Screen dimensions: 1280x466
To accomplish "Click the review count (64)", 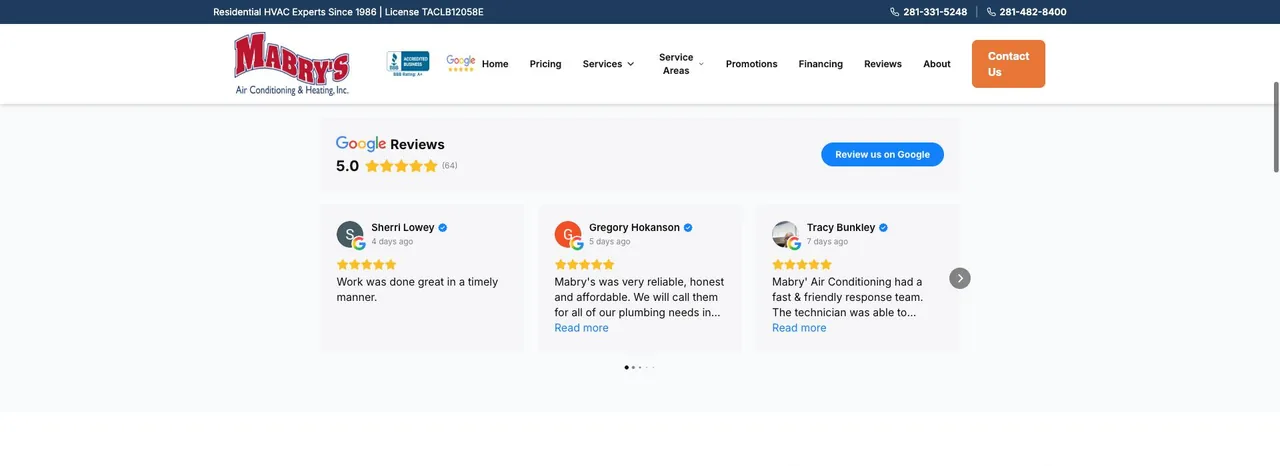I will pyautogui.click(x=450, y=166).
